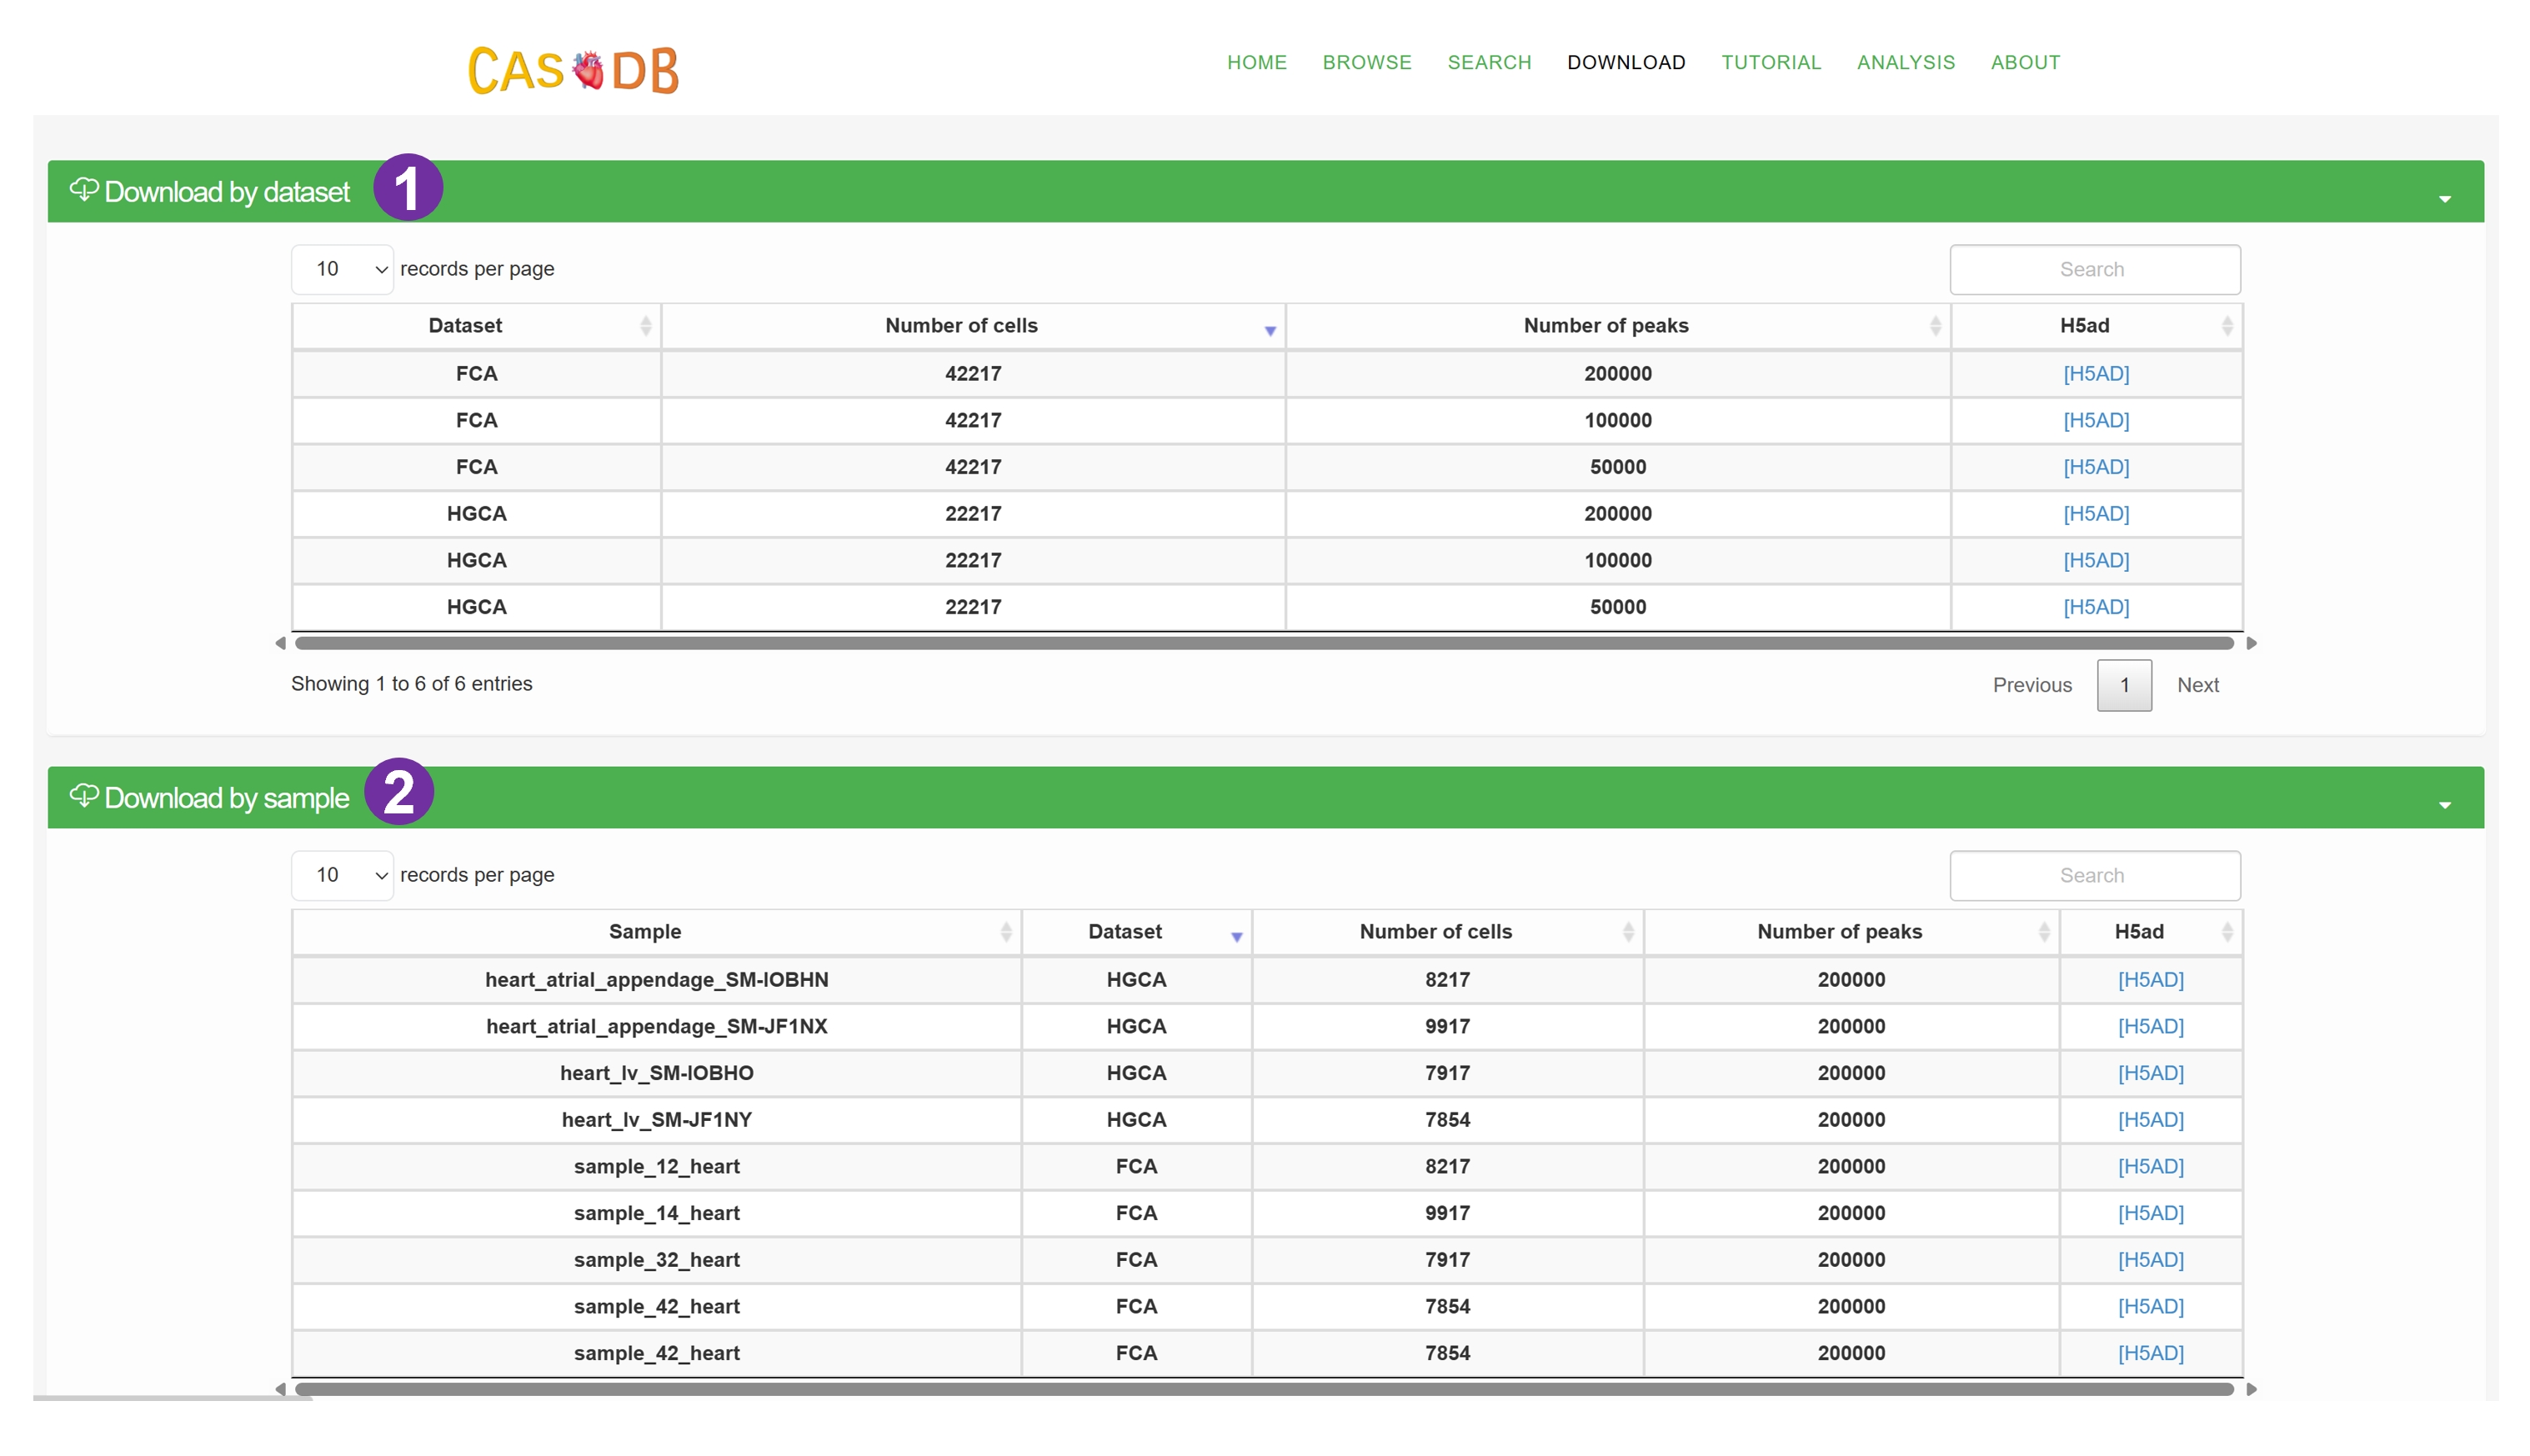Click cloud download icon beside 'Download by dataset'
The width and height of the screenshot is (2530, 1456).
pos(84,189)
